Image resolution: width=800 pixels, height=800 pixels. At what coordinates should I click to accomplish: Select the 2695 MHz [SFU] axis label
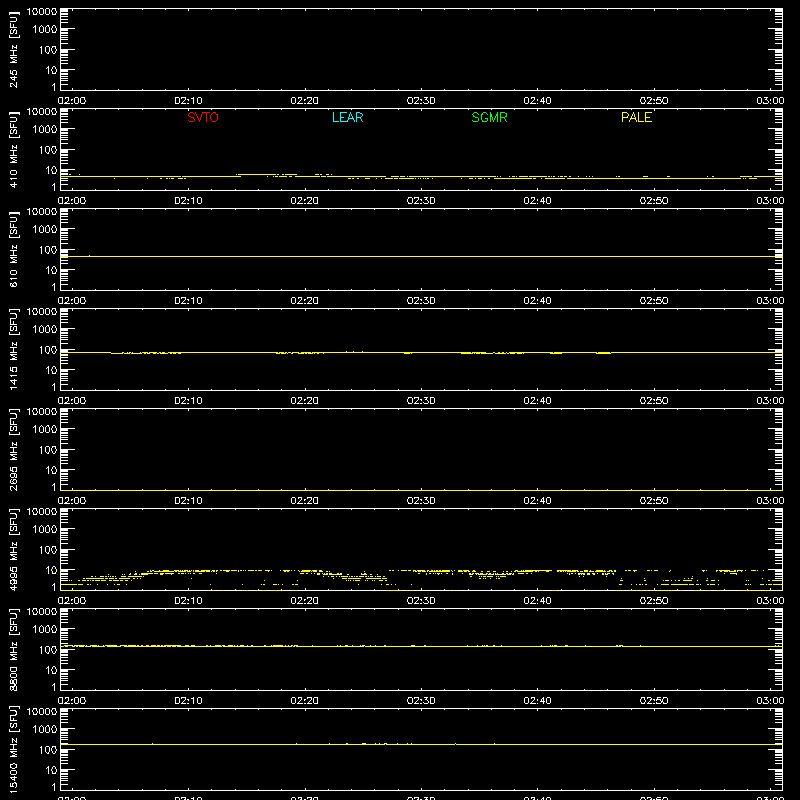tap(13, 450)
